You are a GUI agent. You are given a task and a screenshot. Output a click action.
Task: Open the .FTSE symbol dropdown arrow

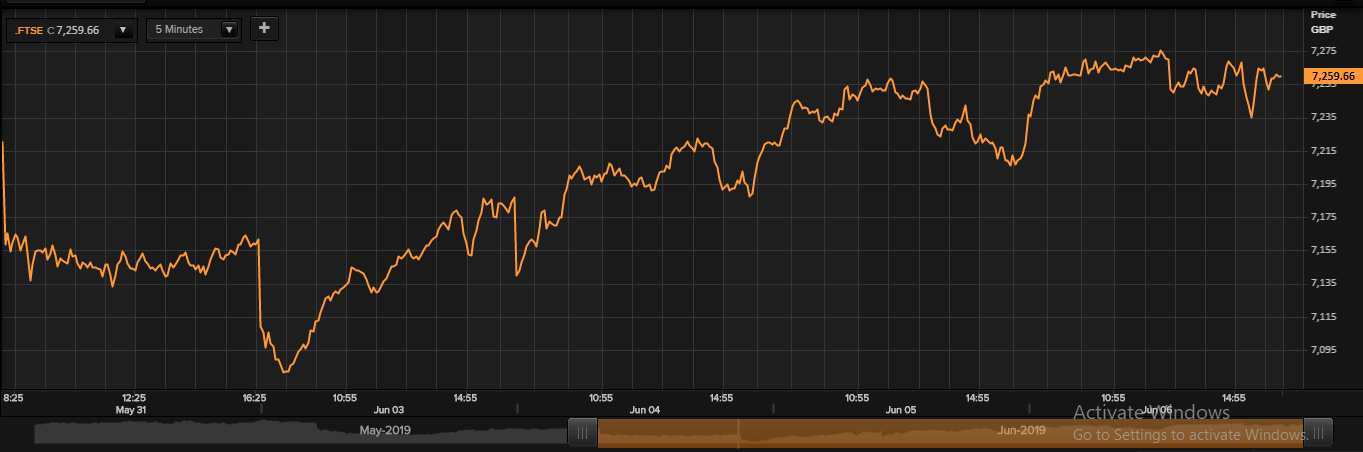click(x=122, y=30)
